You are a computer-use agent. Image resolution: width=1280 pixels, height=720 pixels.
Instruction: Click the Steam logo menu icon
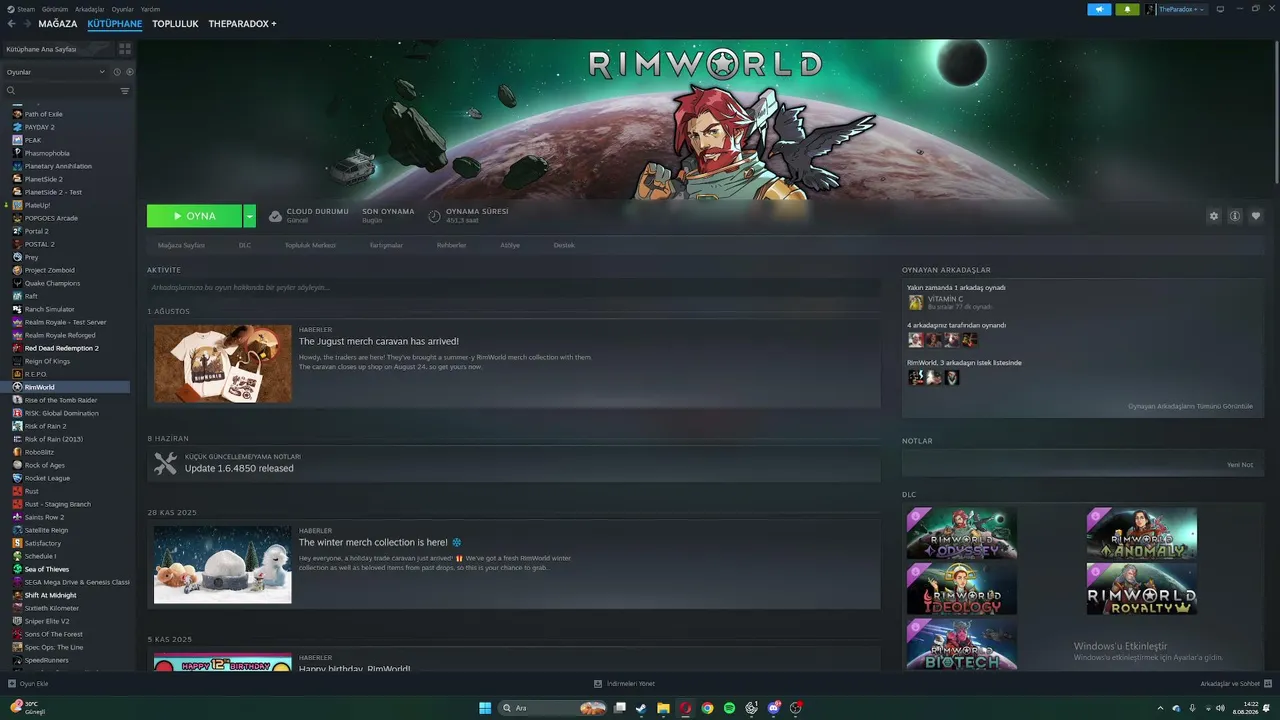(11, 9)
